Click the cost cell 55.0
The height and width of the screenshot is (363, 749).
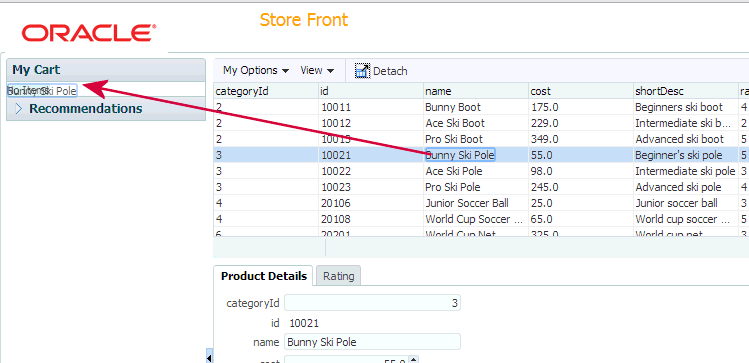(x=542, y=155)
